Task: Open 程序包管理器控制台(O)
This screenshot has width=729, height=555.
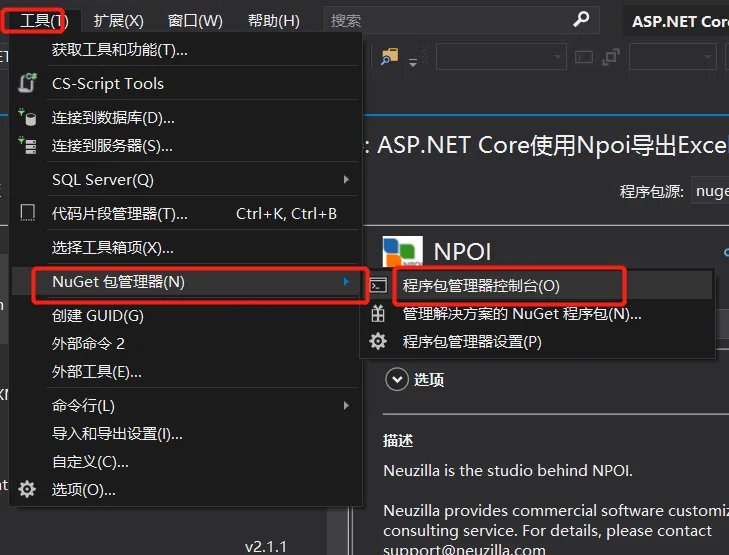Action: 538,285
